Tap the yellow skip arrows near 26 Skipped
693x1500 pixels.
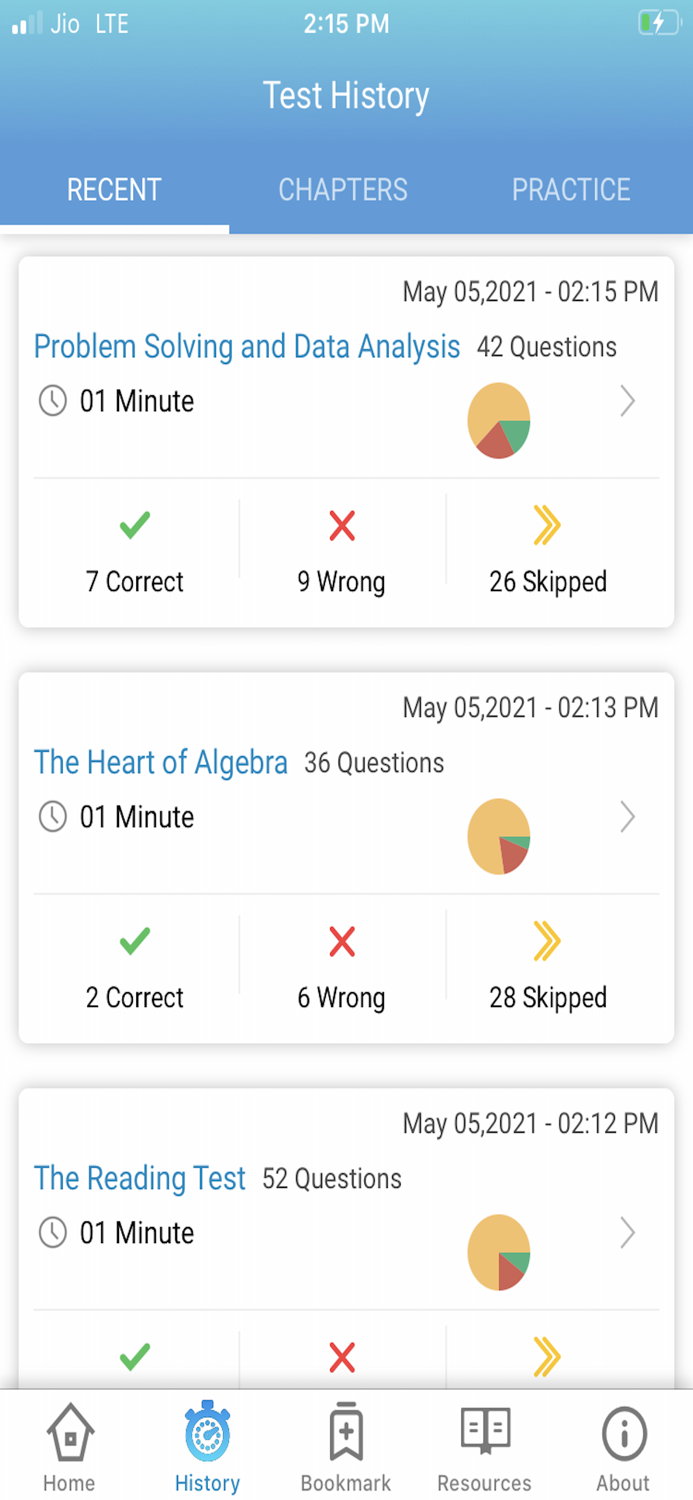[547, 525]
